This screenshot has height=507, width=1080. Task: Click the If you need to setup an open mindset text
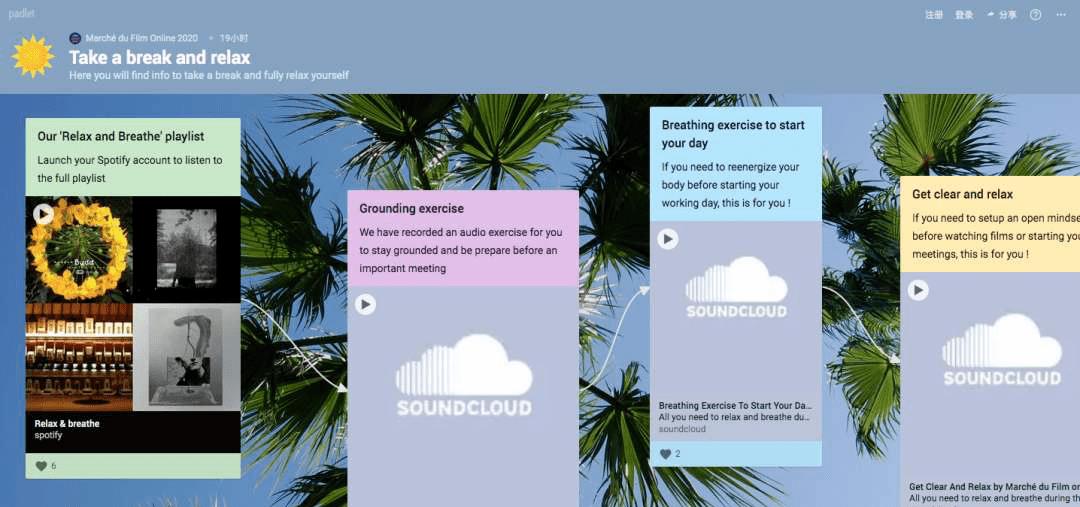coord(996,236)
